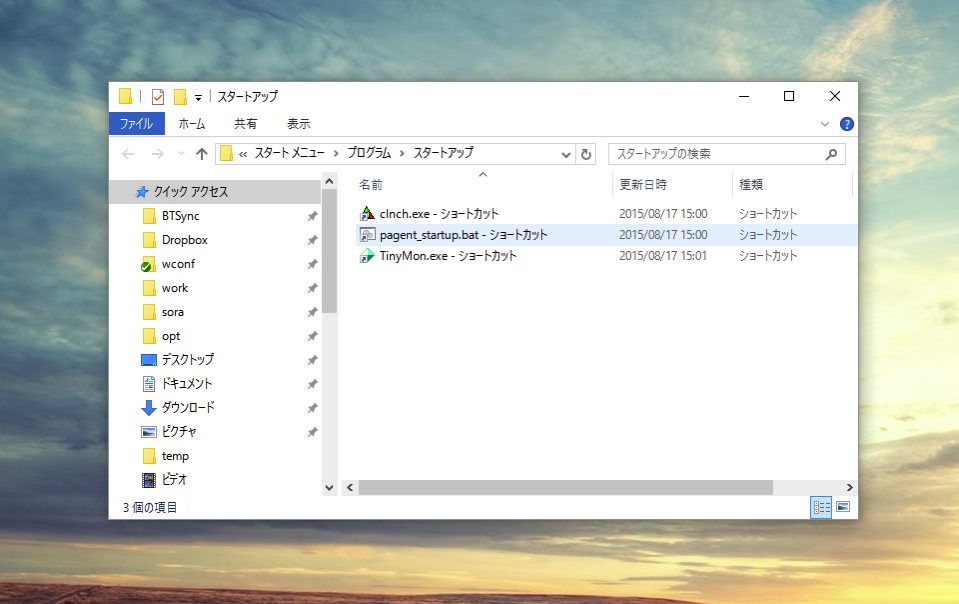Viewport: 959px width, 604px height.
Task: Switch to details view layout
Action: point(821,507)
